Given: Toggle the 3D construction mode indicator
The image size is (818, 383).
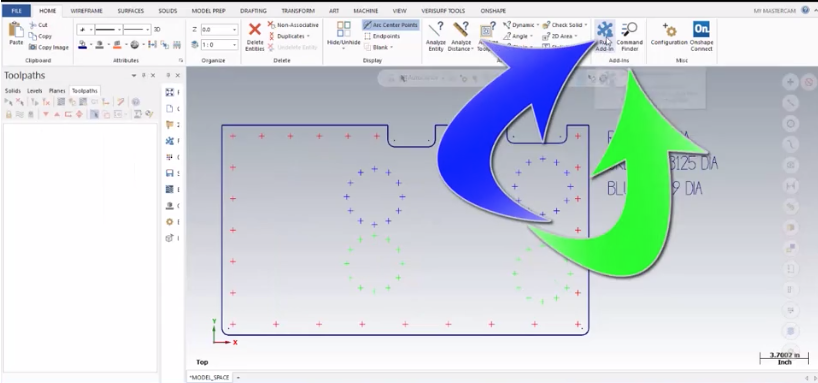Looking at the screenshot, I should click(157, 30).
